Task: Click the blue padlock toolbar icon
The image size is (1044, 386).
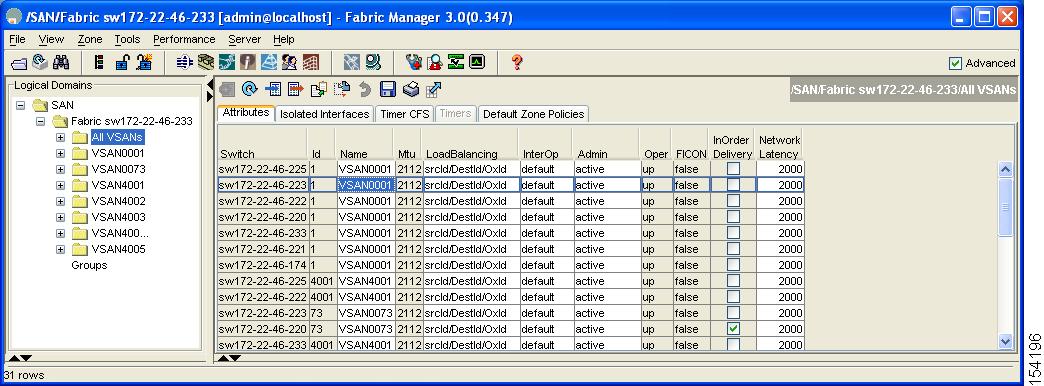Action: 122,63
